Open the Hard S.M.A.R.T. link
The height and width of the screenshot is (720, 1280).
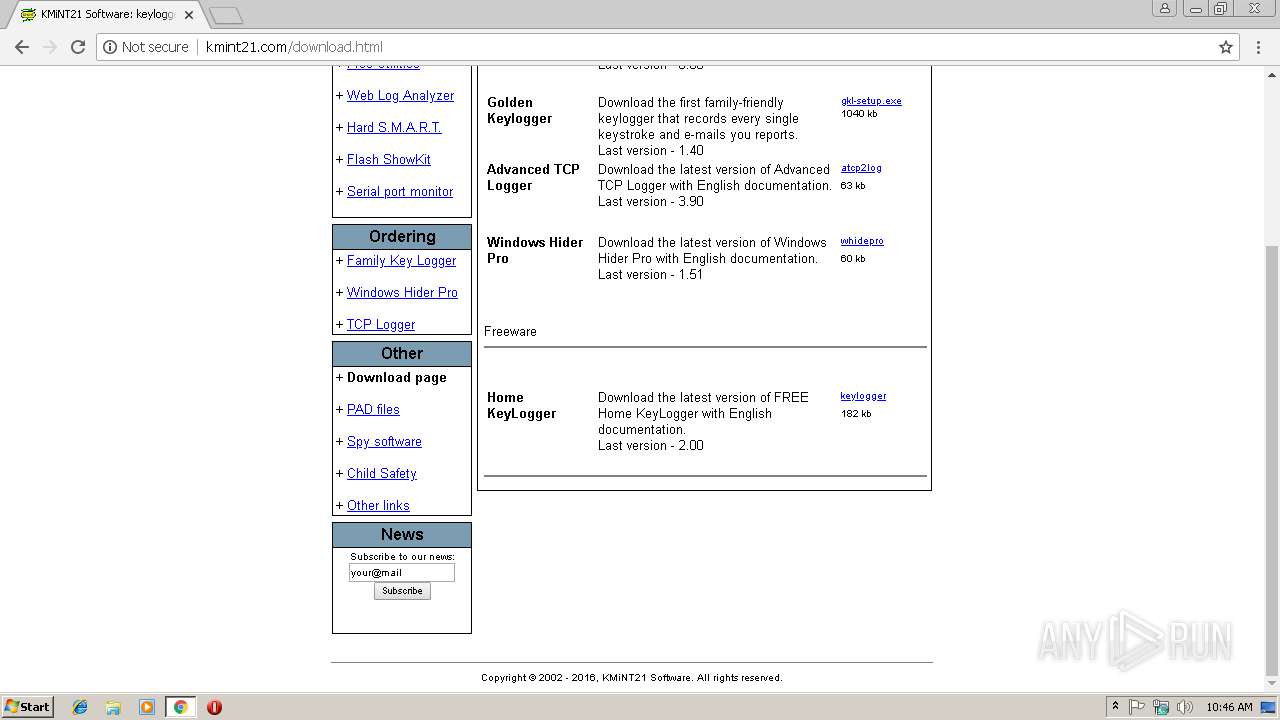pos(394,128)
